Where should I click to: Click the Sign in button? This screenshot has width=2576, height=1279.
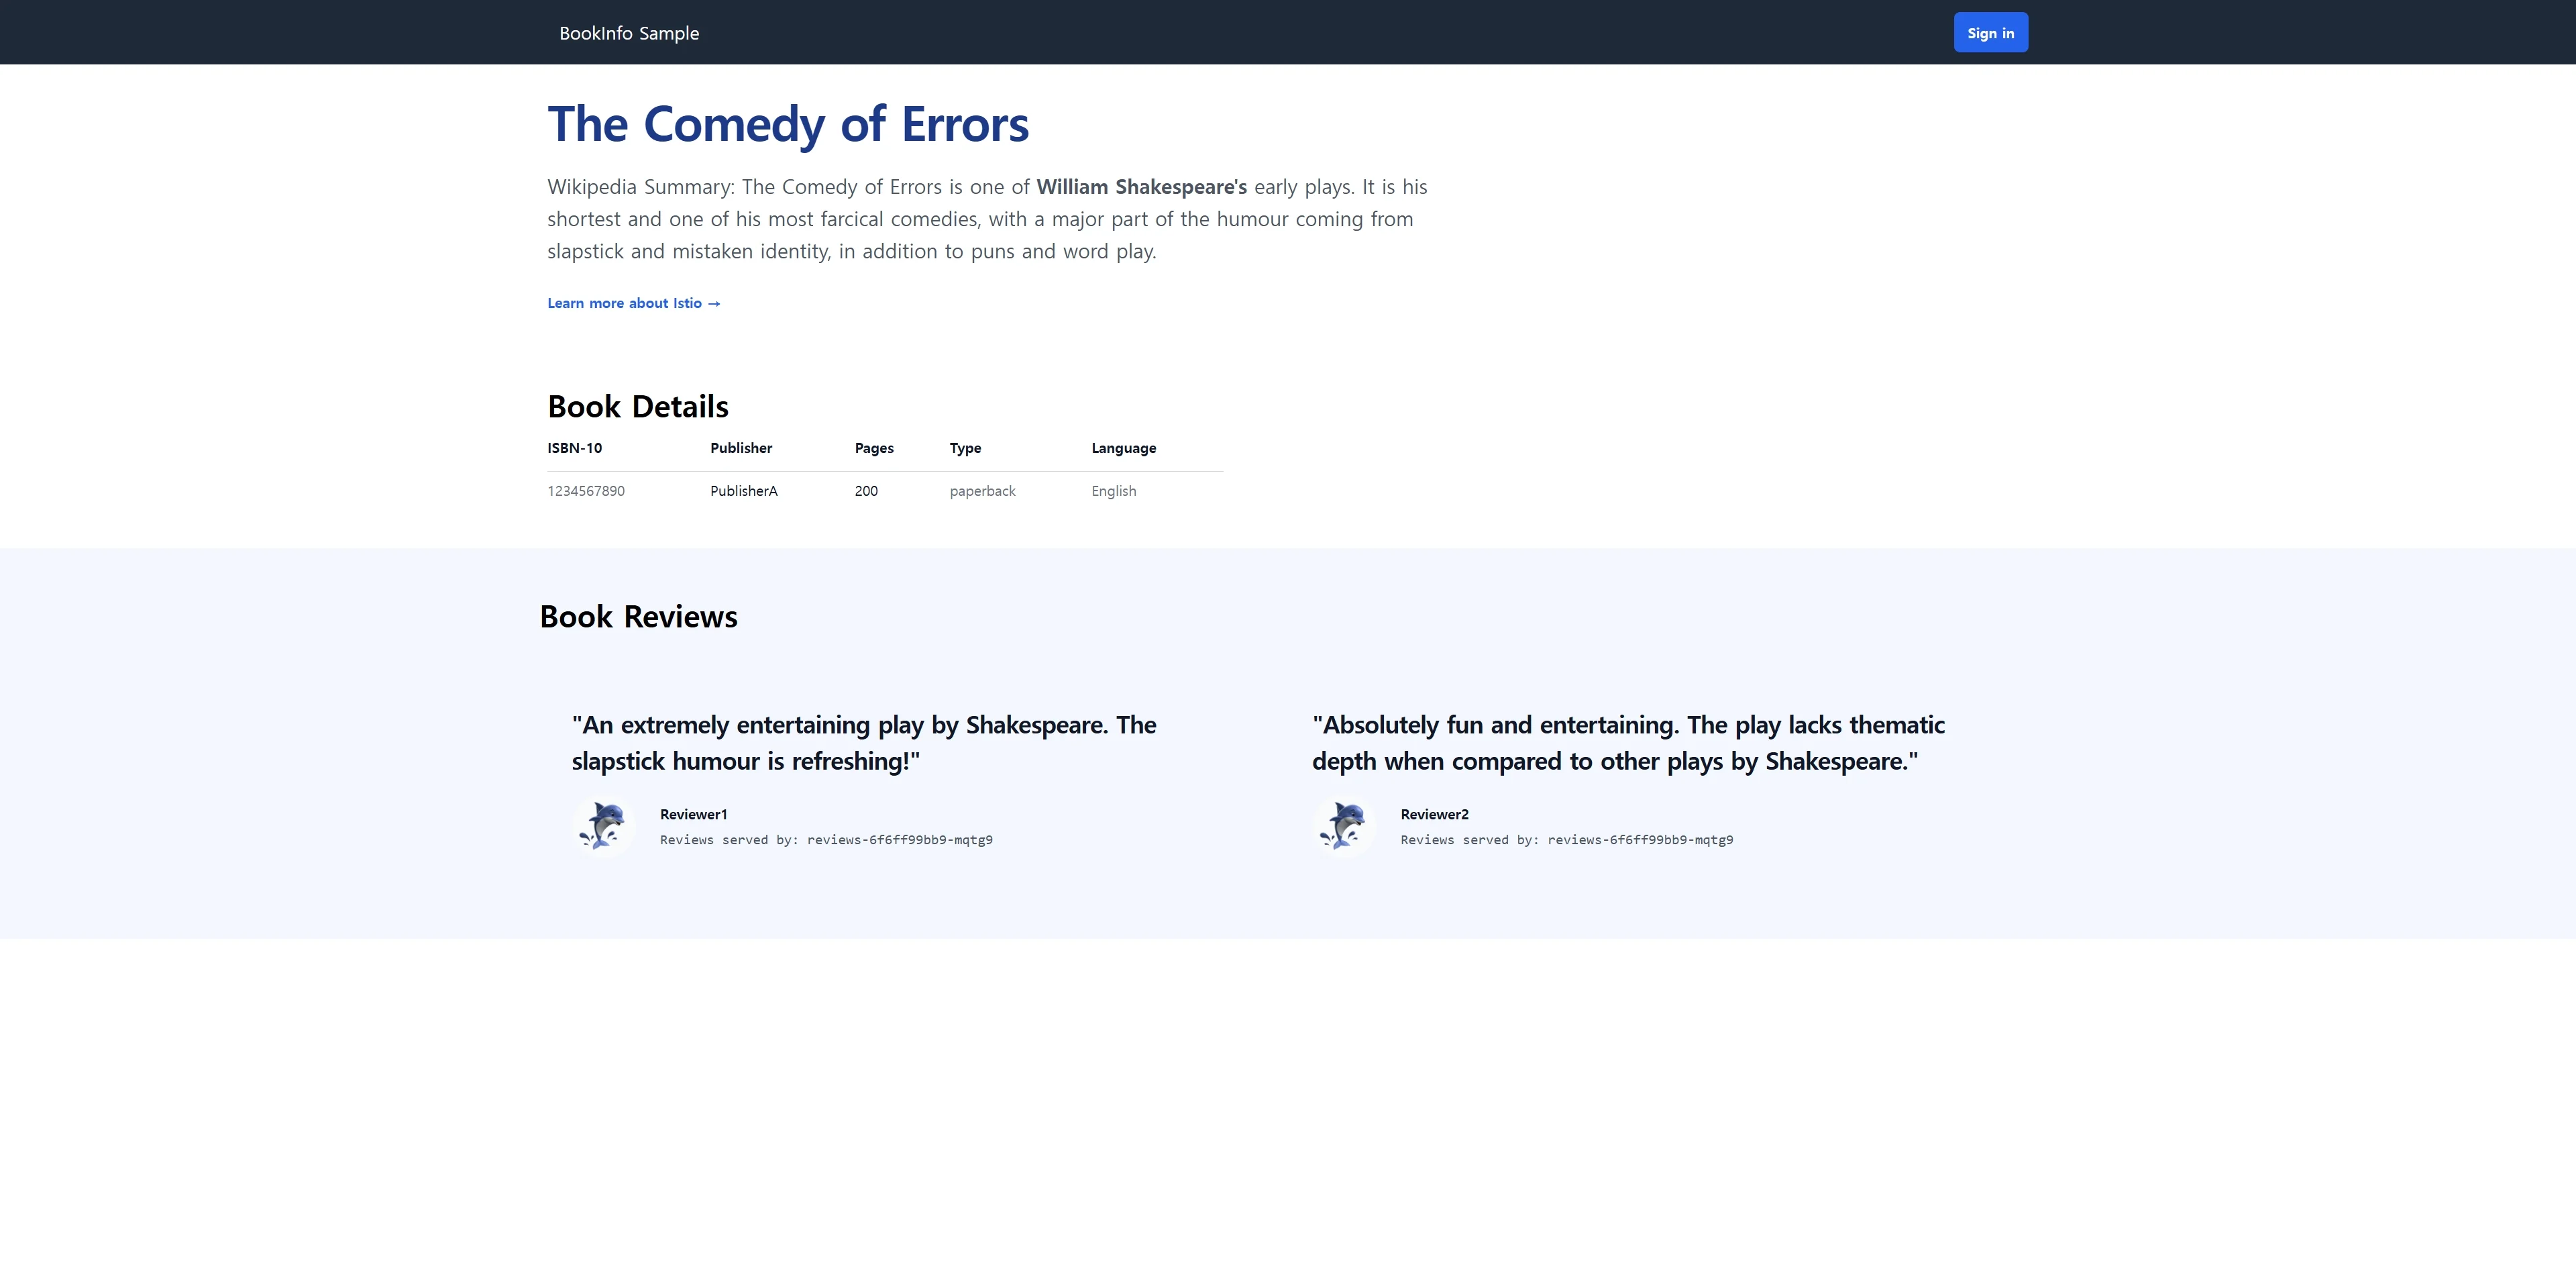(1990, 33)
